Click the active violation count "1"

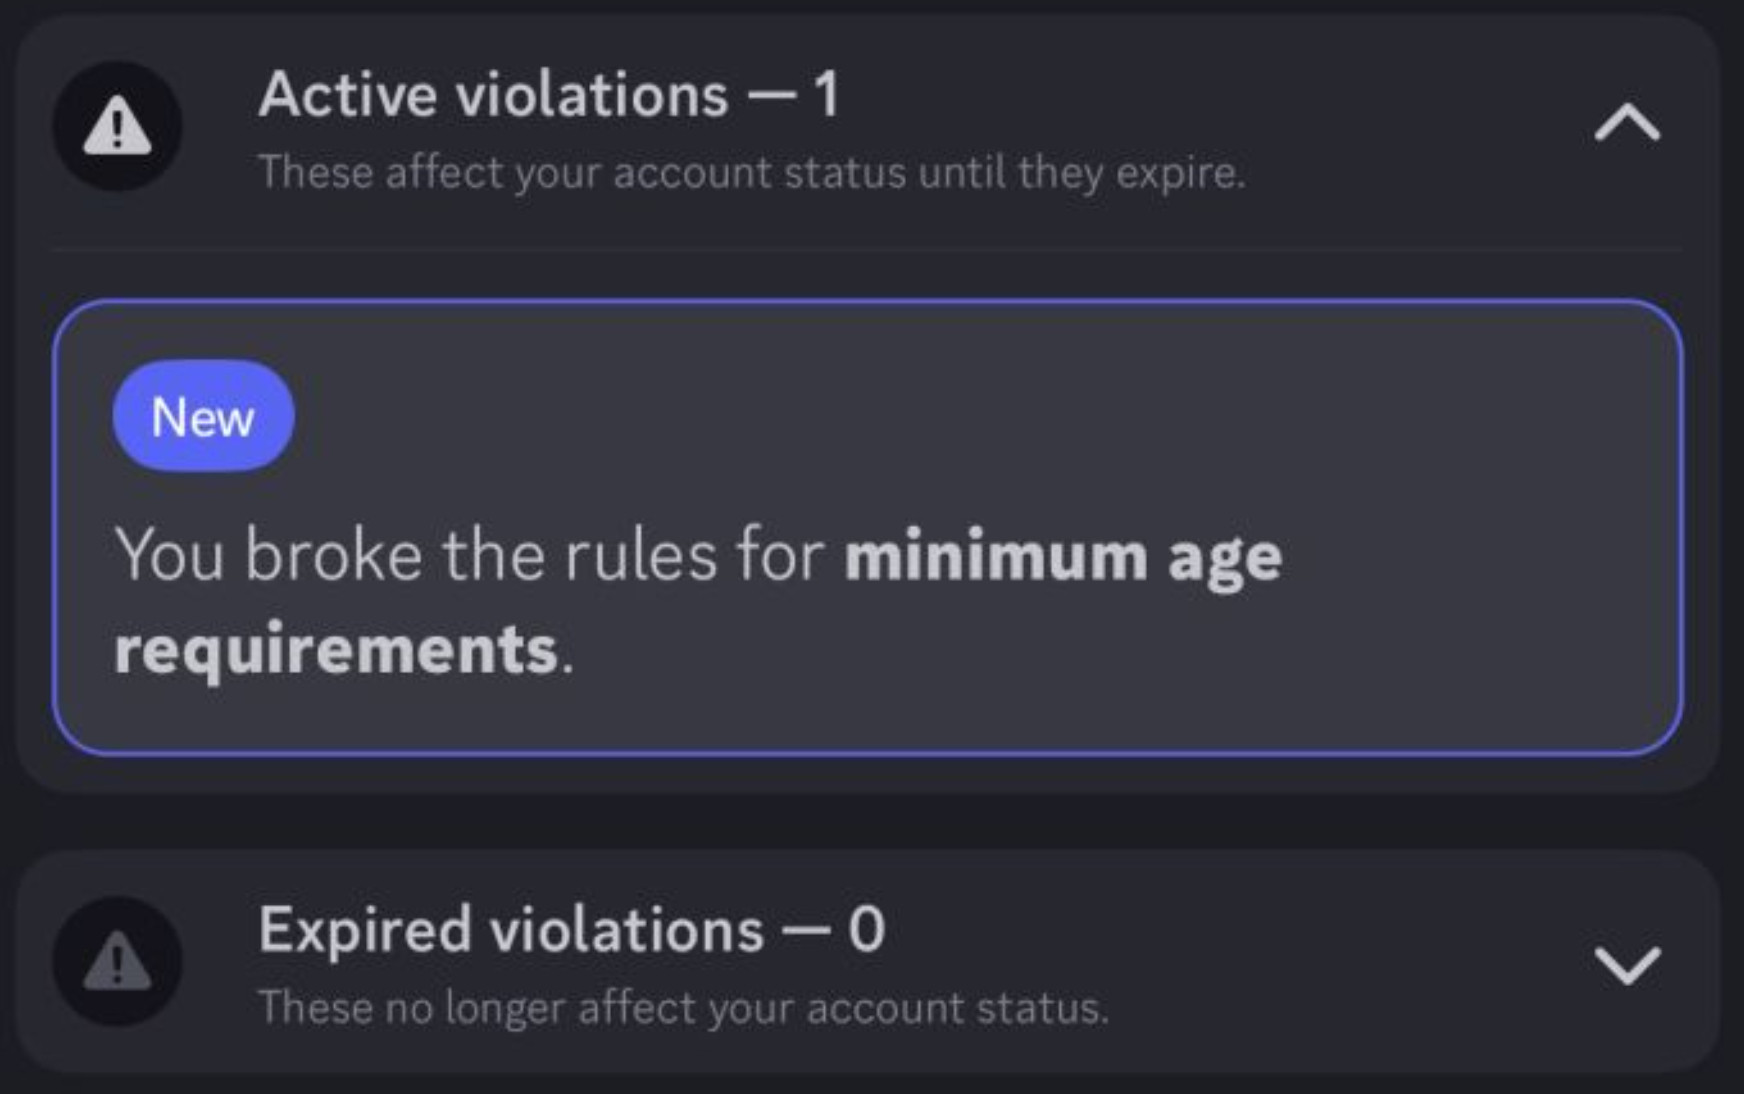[x=826, y=95]
